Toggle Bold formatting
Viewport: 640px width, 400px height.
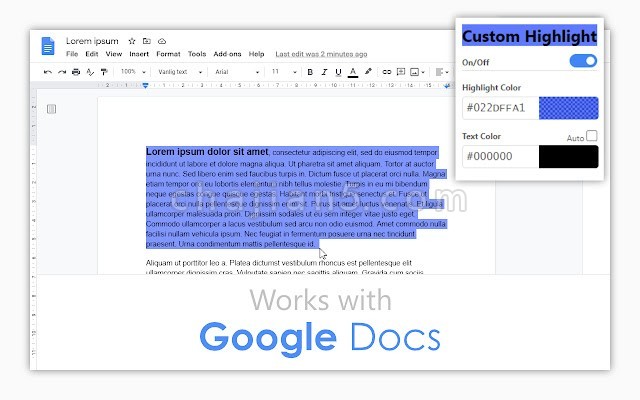pyautogui.click(x=310, y=72)
